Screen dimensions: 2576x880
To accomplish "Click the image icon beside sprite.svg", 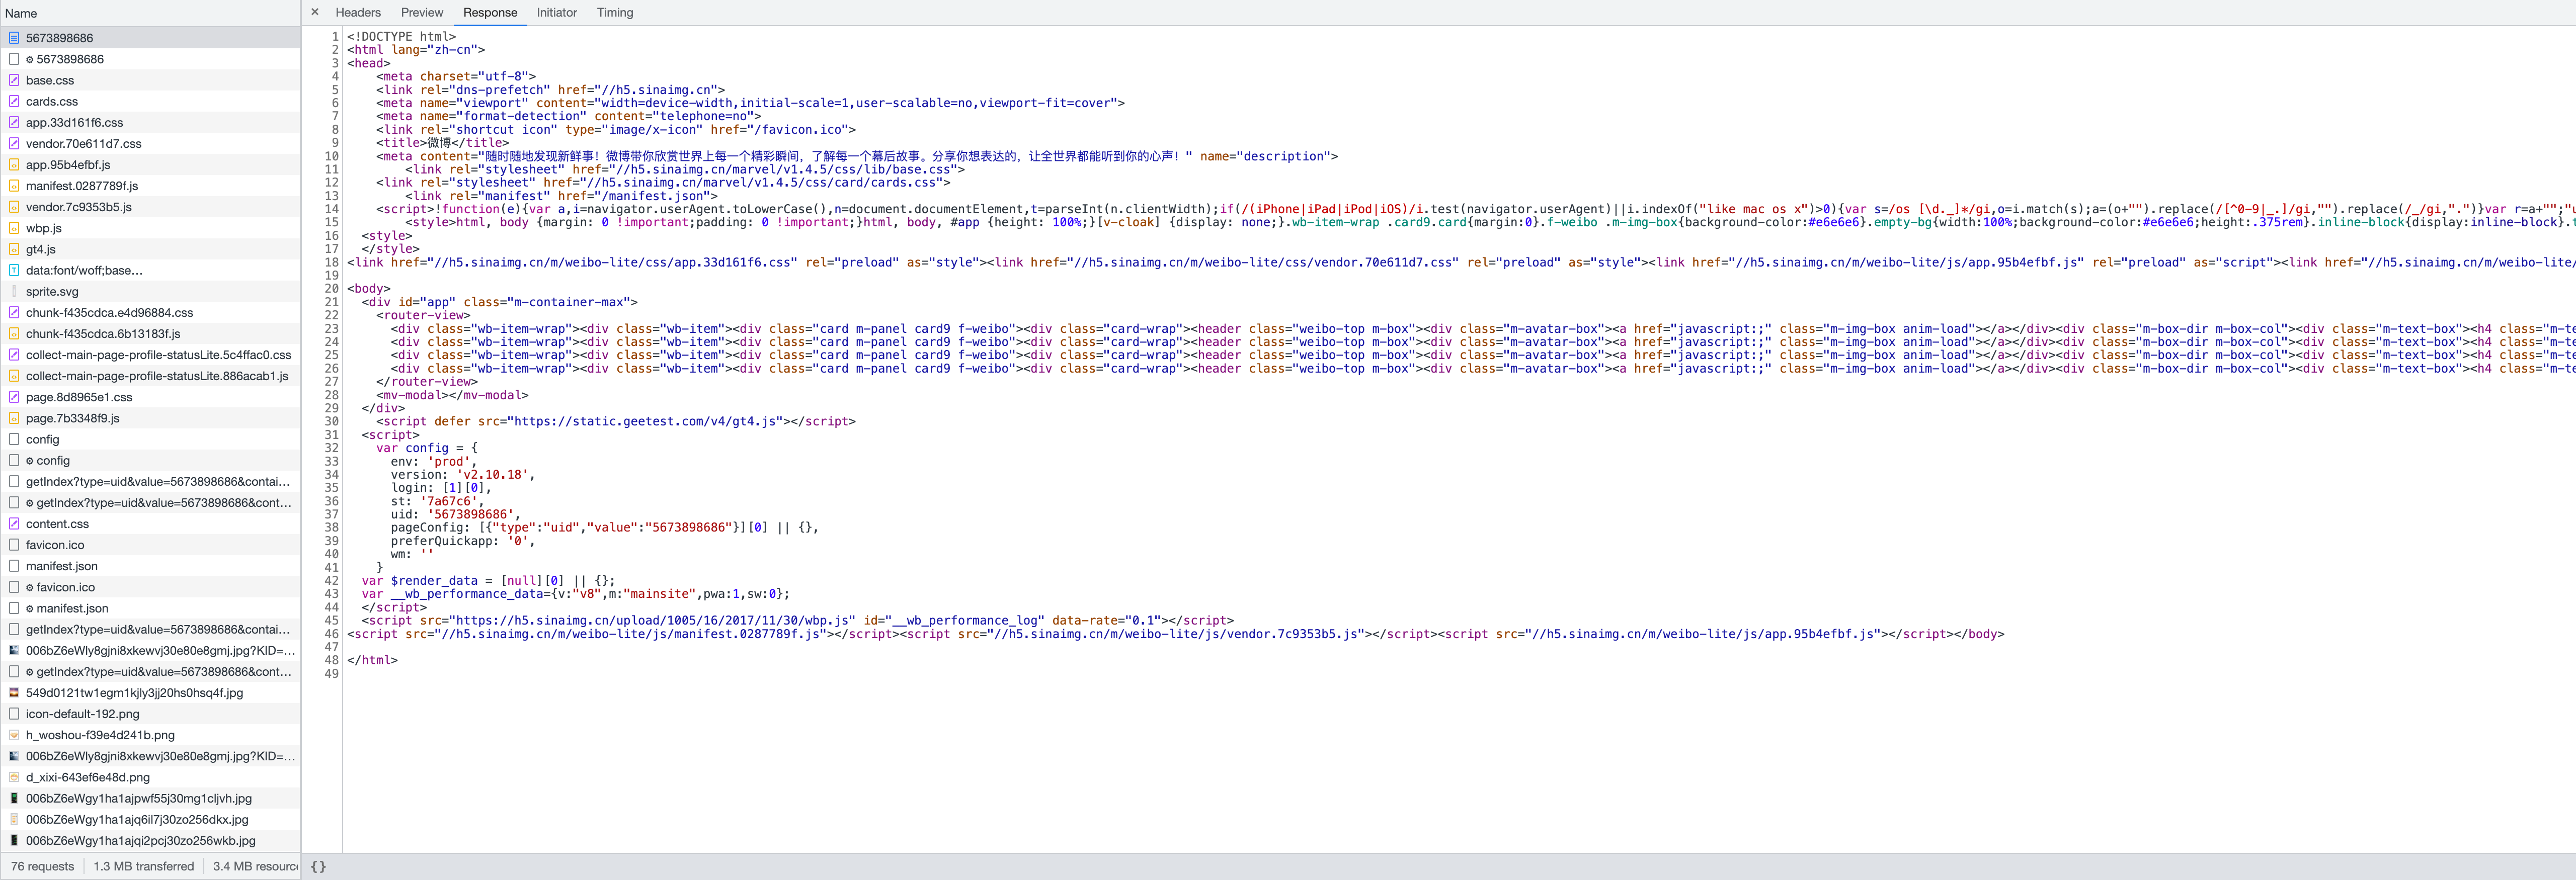I will pos(14,291).
